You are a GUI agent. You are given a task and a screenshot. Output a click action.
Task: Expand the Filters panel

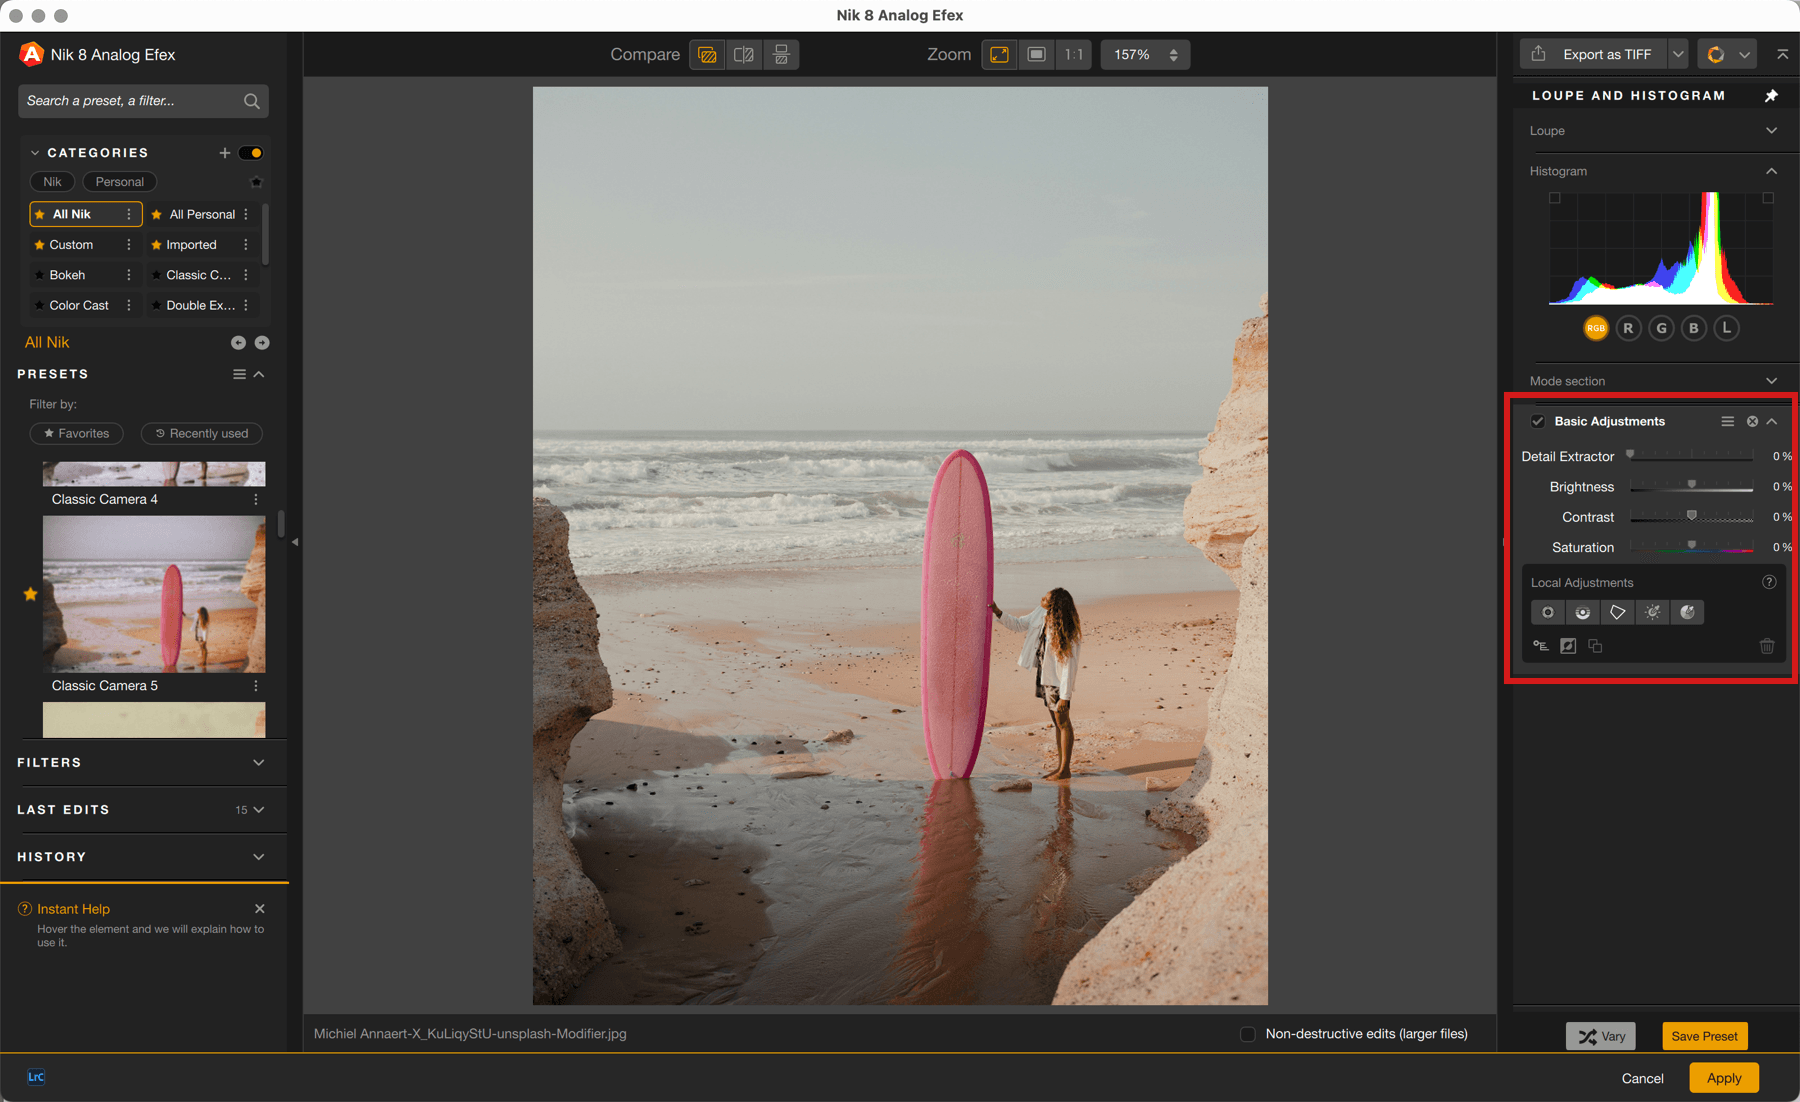click(258, 763)
